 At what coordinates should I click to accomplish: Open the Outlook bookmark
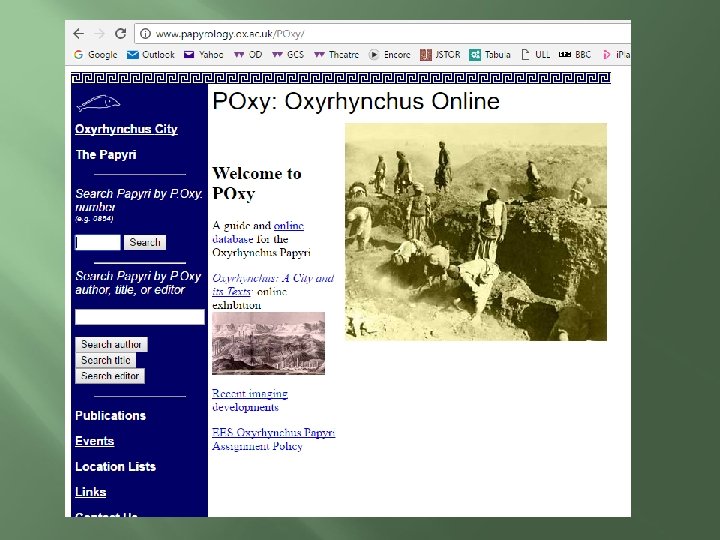(151, 55)
